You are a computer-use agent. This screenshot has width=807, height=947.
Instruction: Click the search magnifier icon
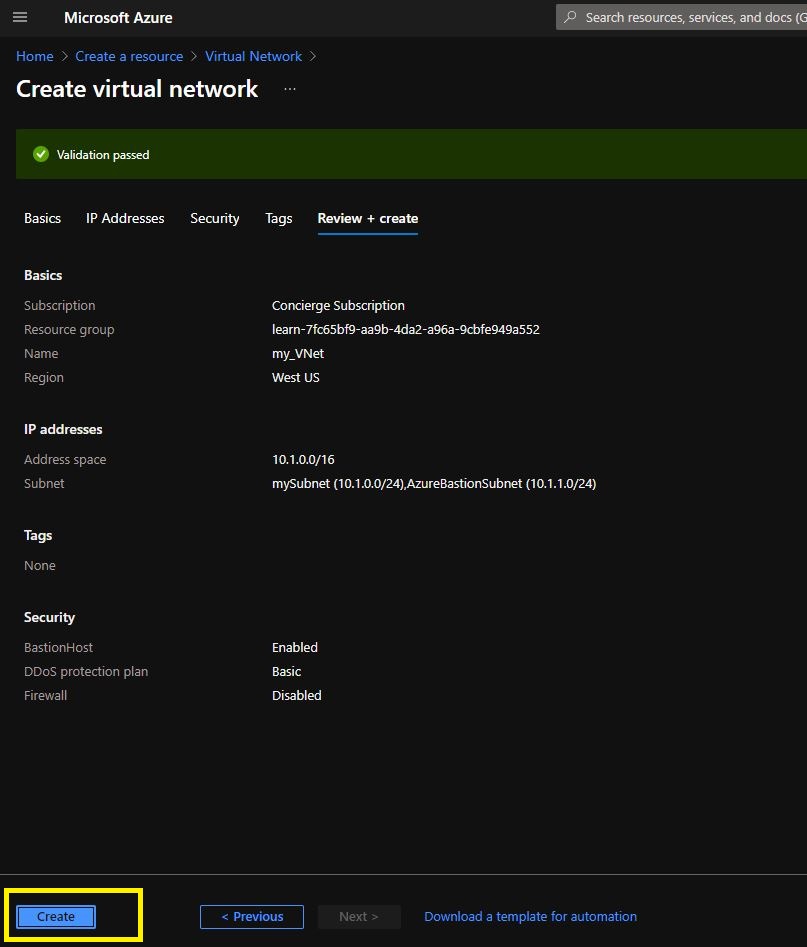(x=570, y=17)
